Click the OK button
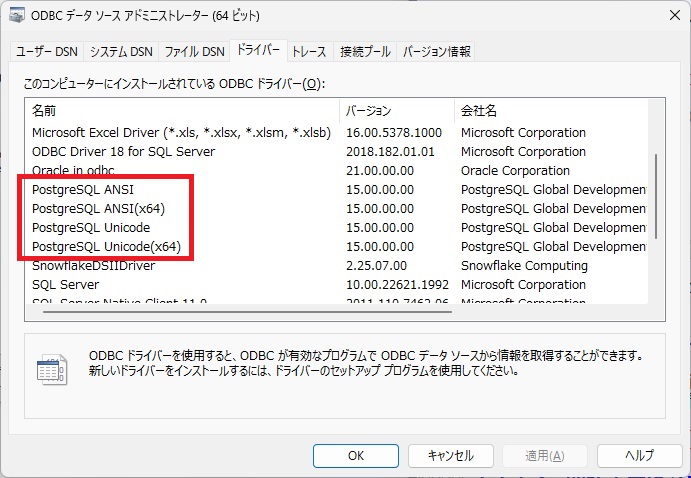This screenshot has width=691, height=478. 356,456
